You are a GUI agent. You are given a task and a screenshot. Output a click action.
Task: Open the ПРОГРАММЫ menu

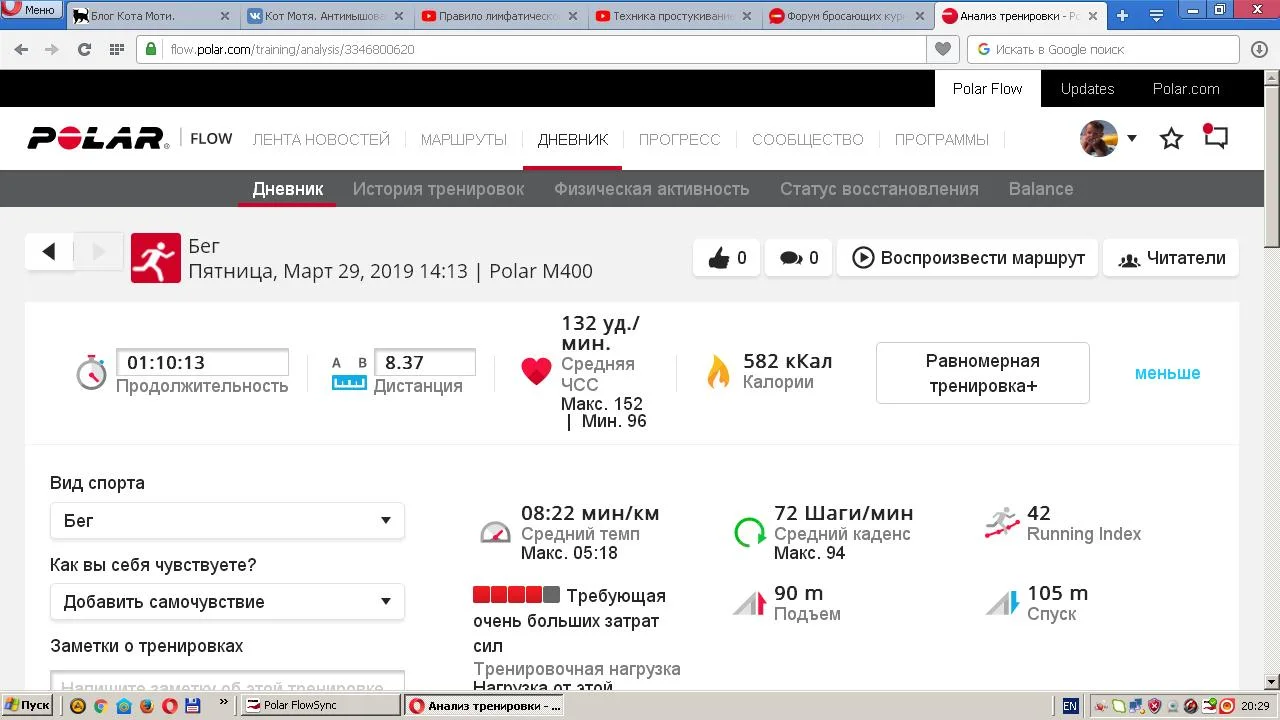(x=942, y=140)
